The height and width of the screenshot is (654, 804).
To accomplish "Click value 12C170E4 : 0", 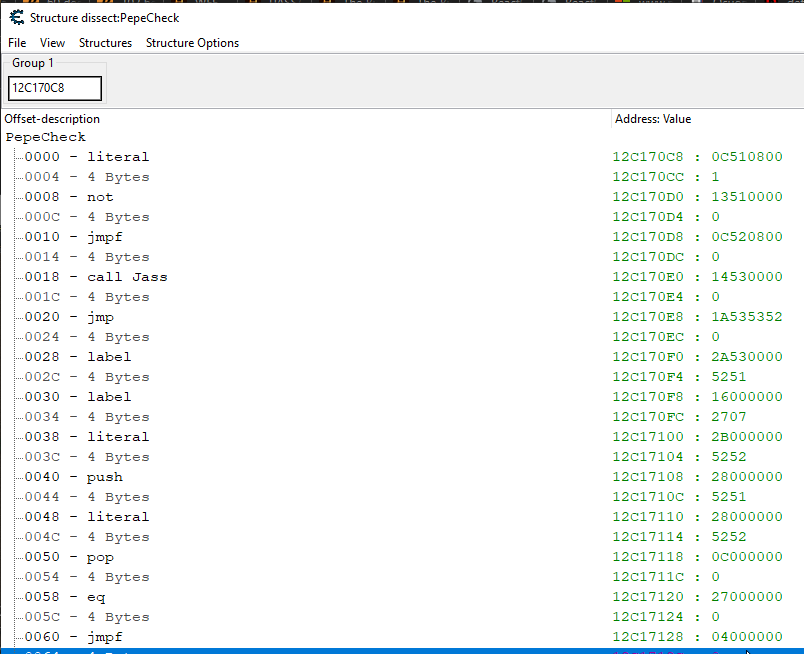I will [x=666, y=297].
